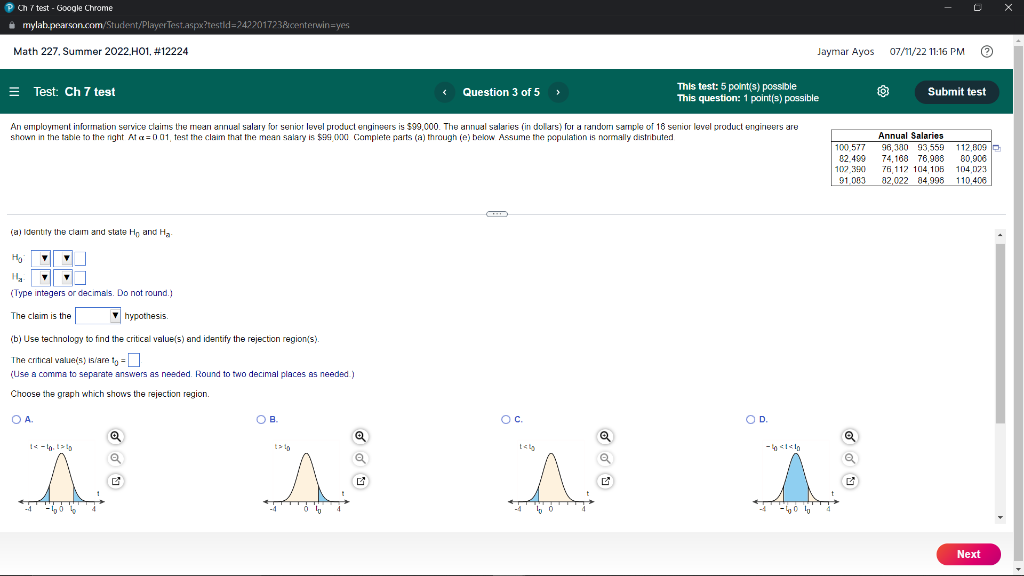
Task: Open graph A in a new window
Action: 116,481
